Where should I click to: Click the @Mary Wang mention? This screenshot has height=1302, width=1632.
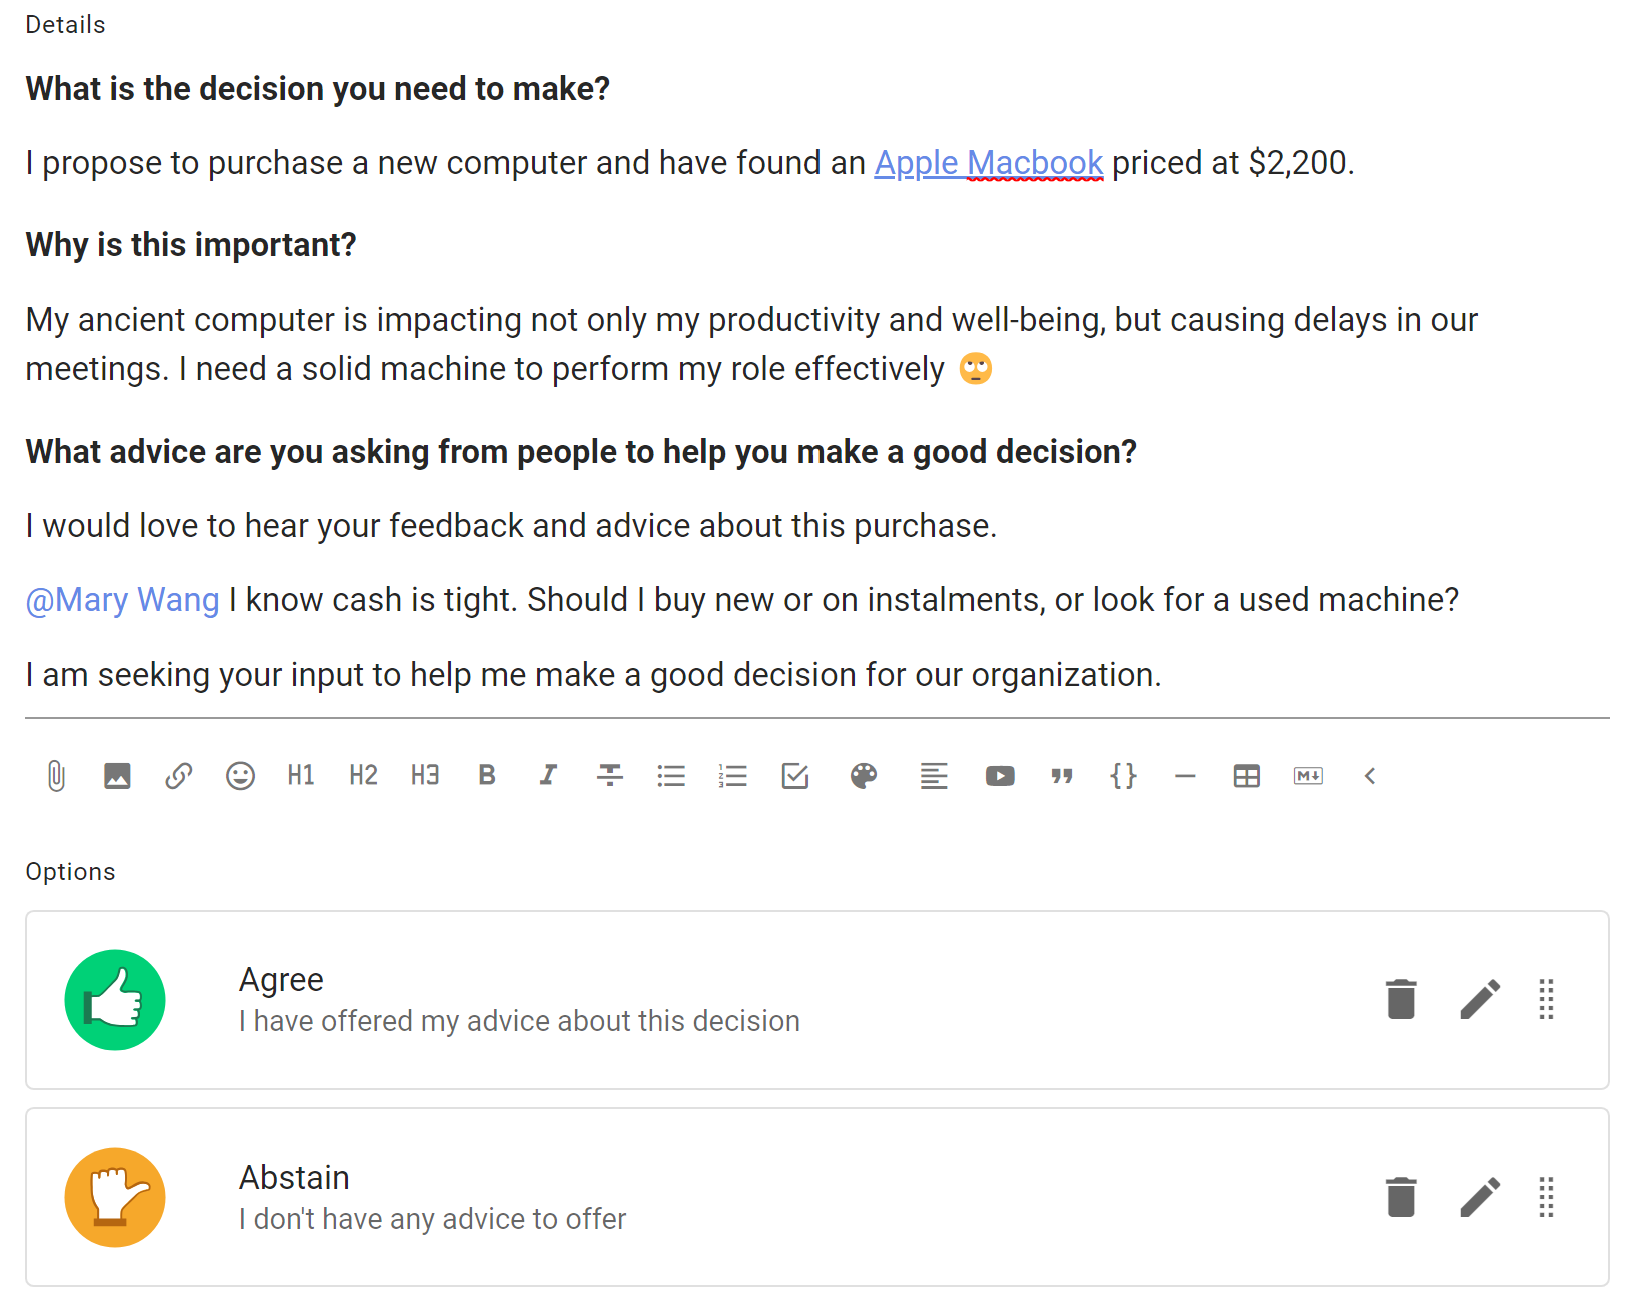[122, 600]
